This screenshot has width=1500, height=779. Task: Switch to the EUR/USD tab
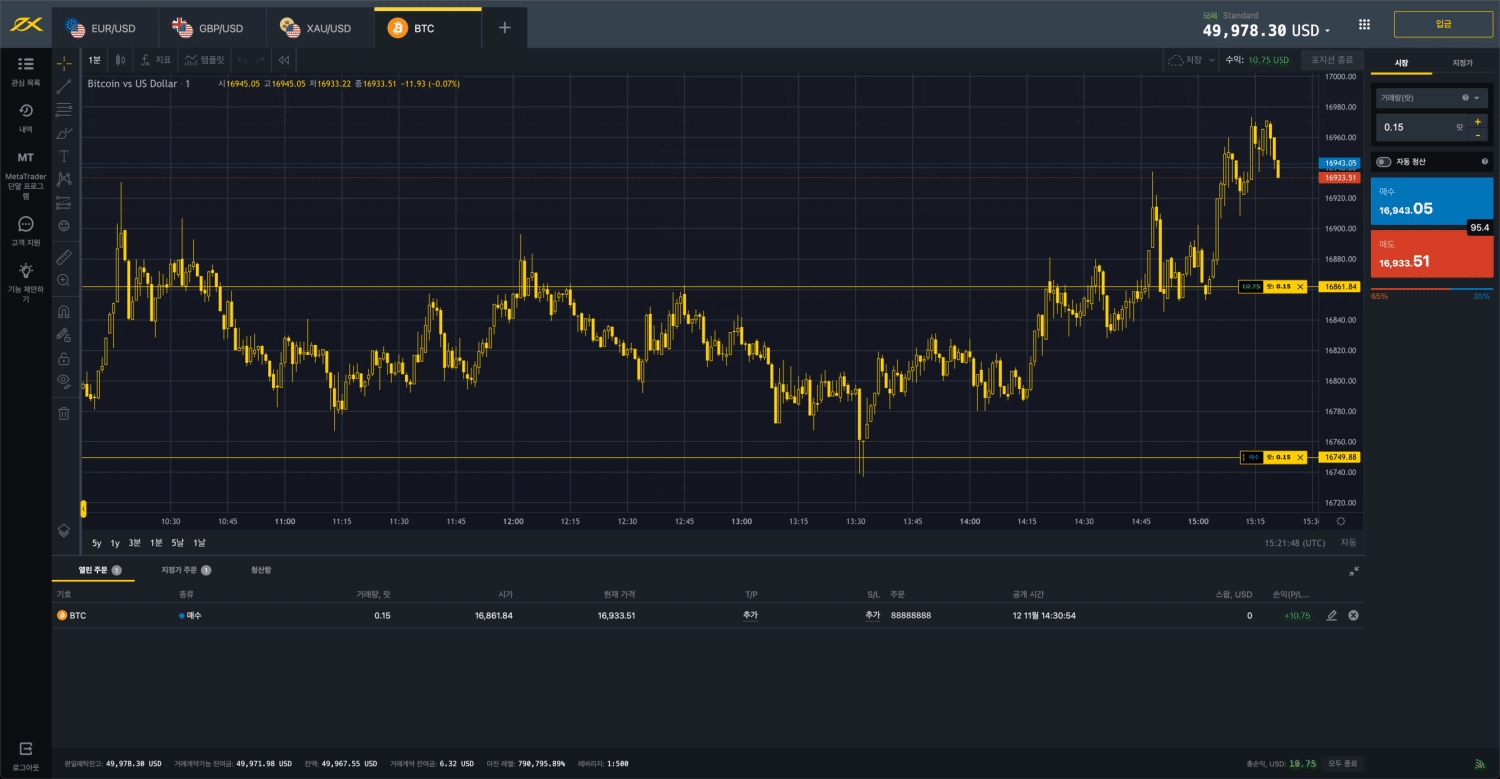coord(105,28)
